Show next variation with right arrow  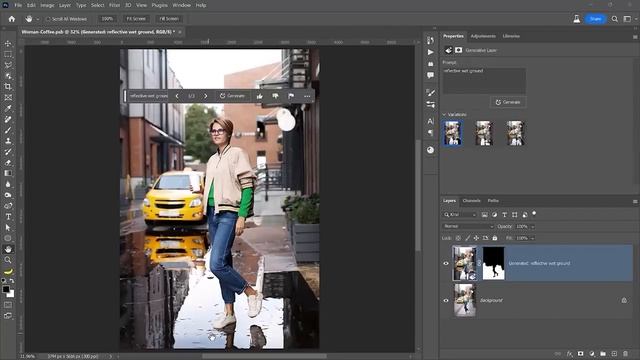click(205, 96)
